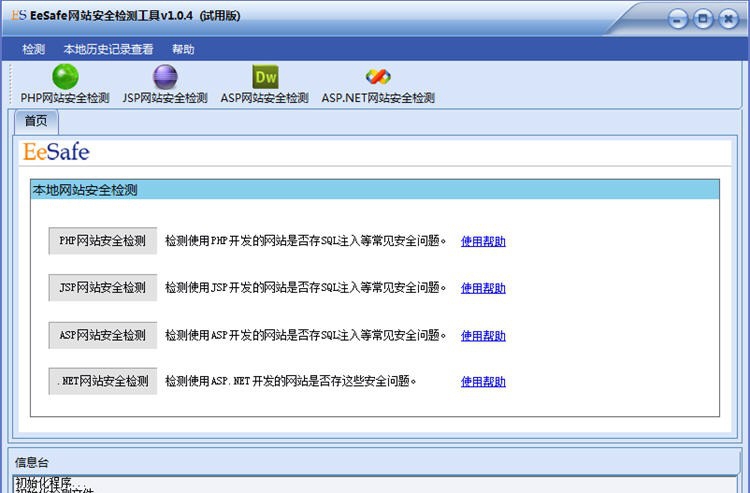Click the PHP网站安全检测 toolbar label
The width and height of the screenshot is (750, 493).
tap(65, 98)
